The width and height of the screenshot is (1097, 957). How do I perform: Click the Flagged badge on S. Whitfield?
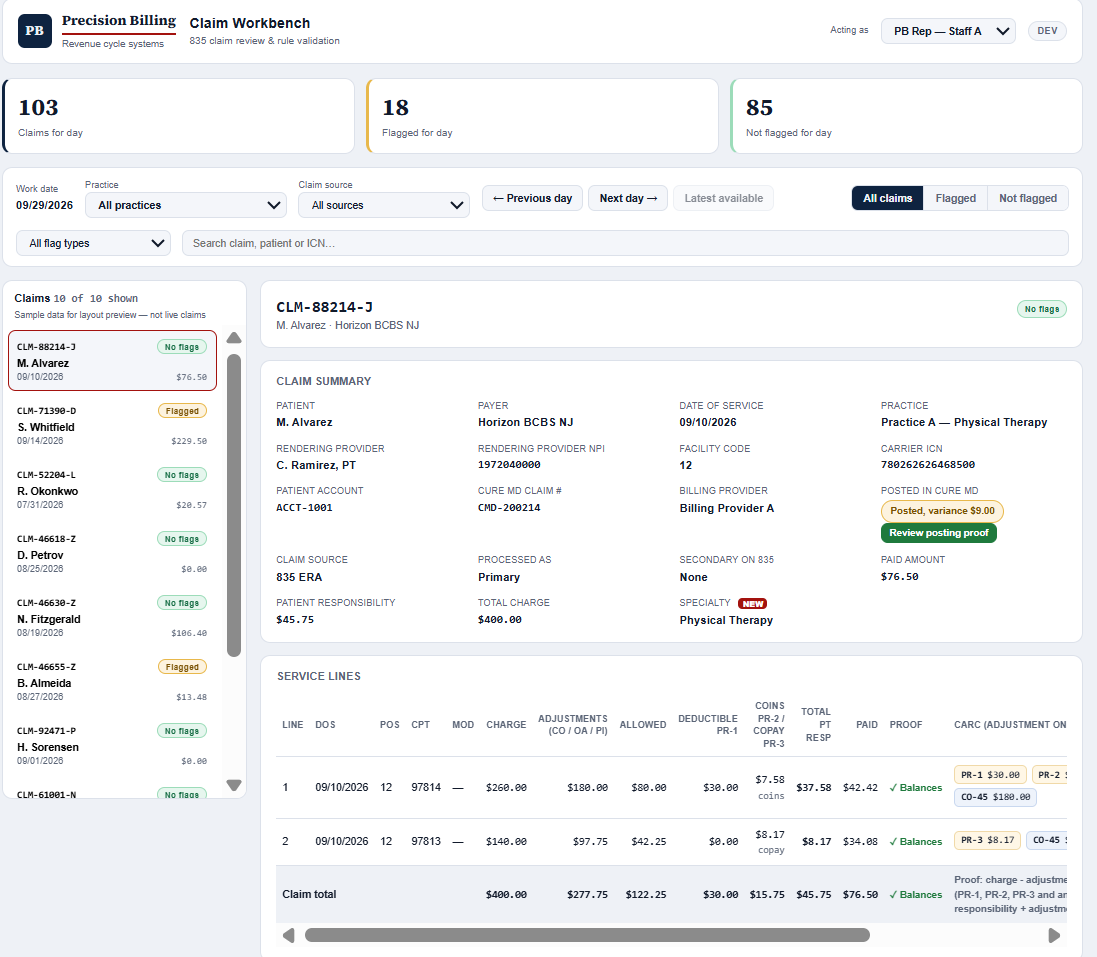182,411
